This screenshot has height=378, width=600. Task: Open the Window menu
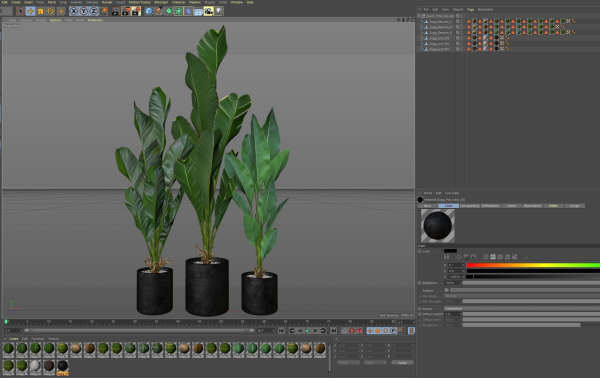tap(237, 2)
